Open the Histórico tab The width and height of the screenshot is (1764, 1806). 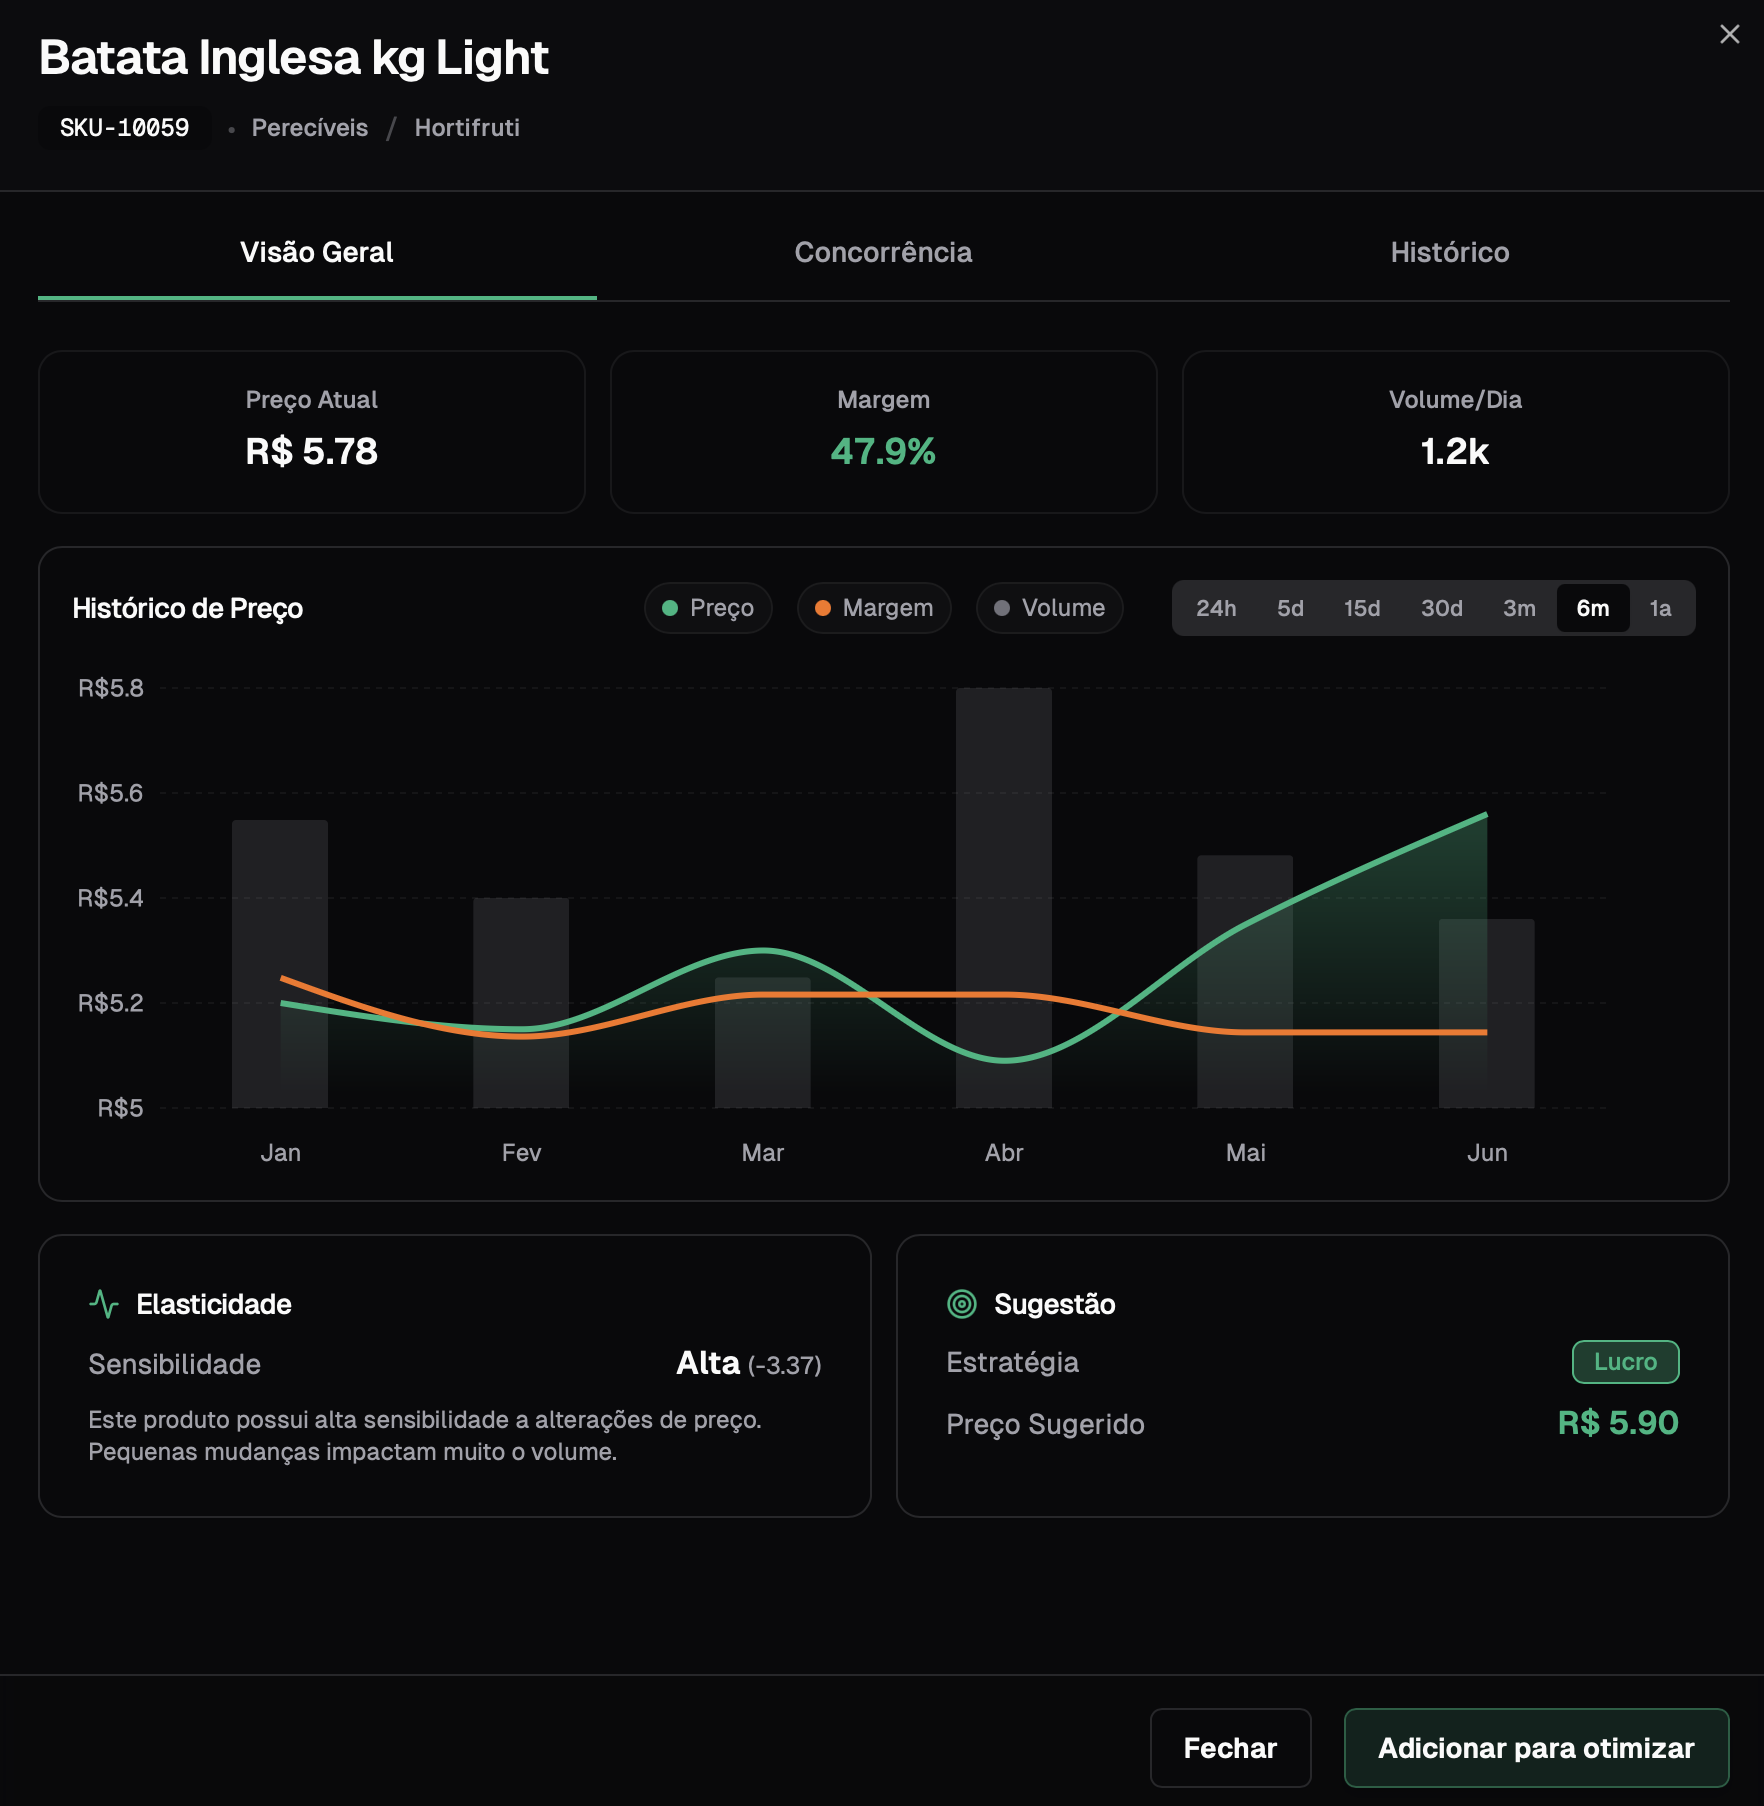[1448, 252]
